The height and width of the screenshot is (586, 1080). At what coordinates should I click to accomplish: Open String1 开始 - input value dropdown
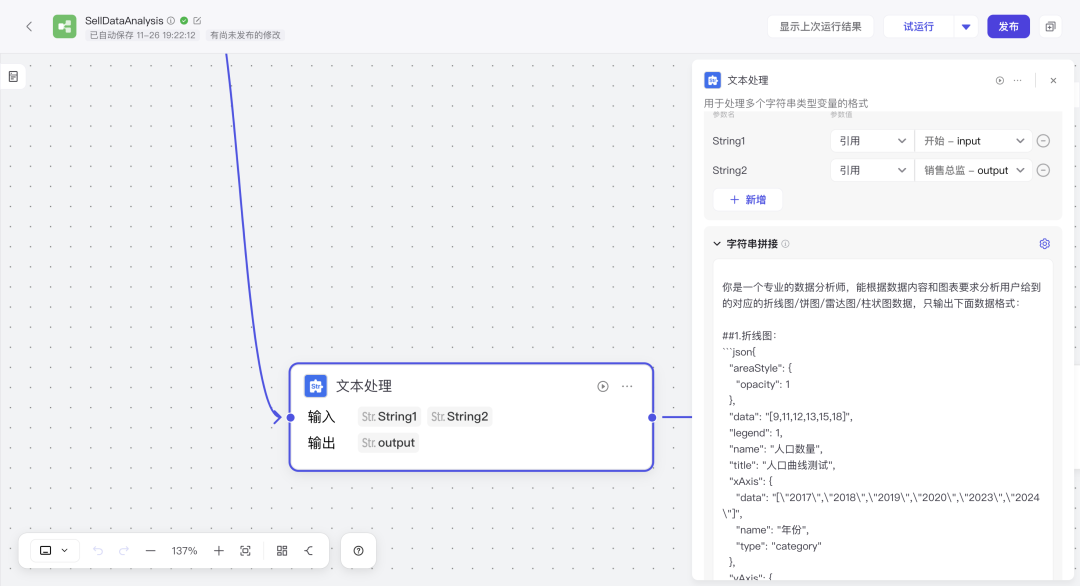pyautogui.click(x=973, y=141)
